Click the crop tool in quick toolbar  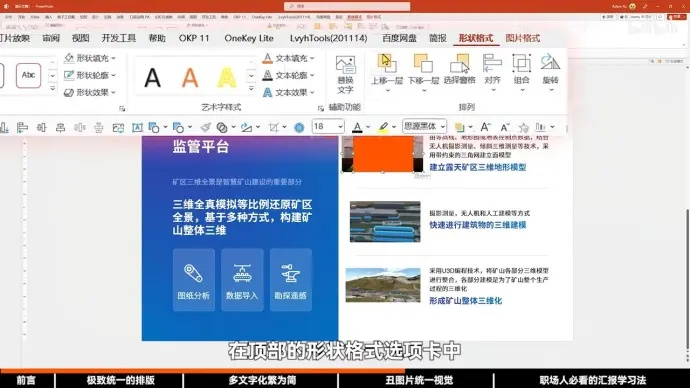[x=274, y=128]
